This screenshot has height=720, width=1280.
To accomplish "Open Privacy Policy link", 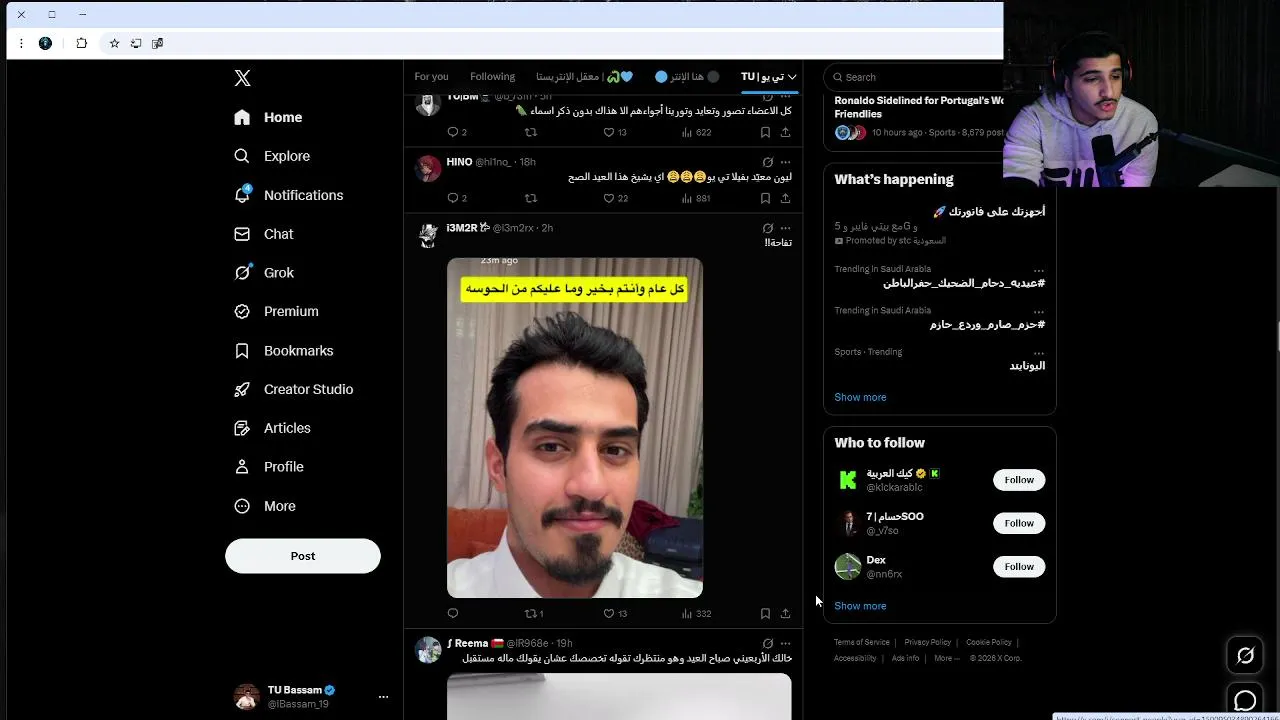I will pyautogui.click(x=928, y=642).
